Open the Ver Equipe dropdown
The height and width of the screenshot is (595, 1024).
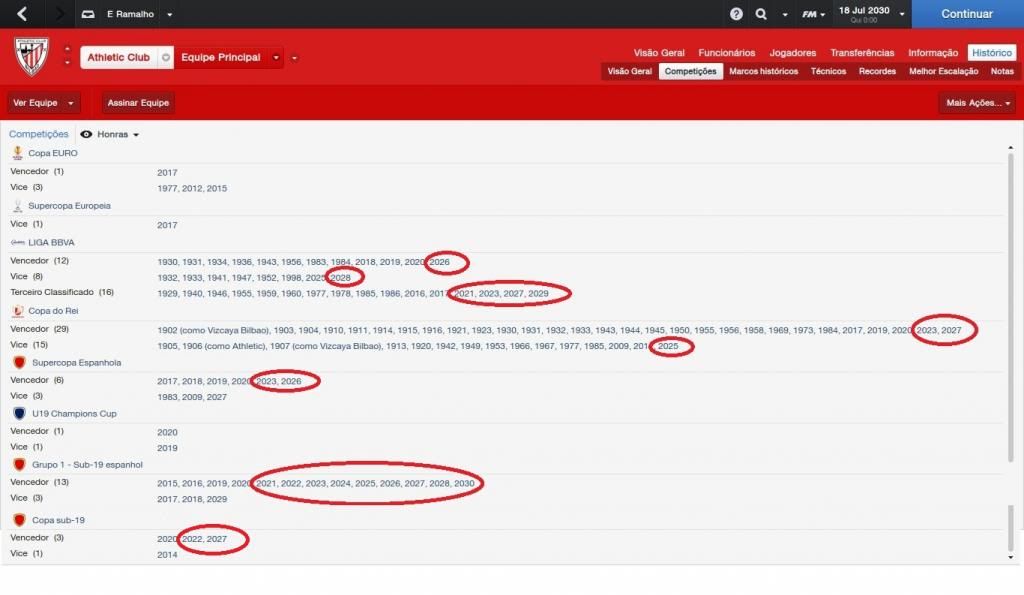point(44,103)
